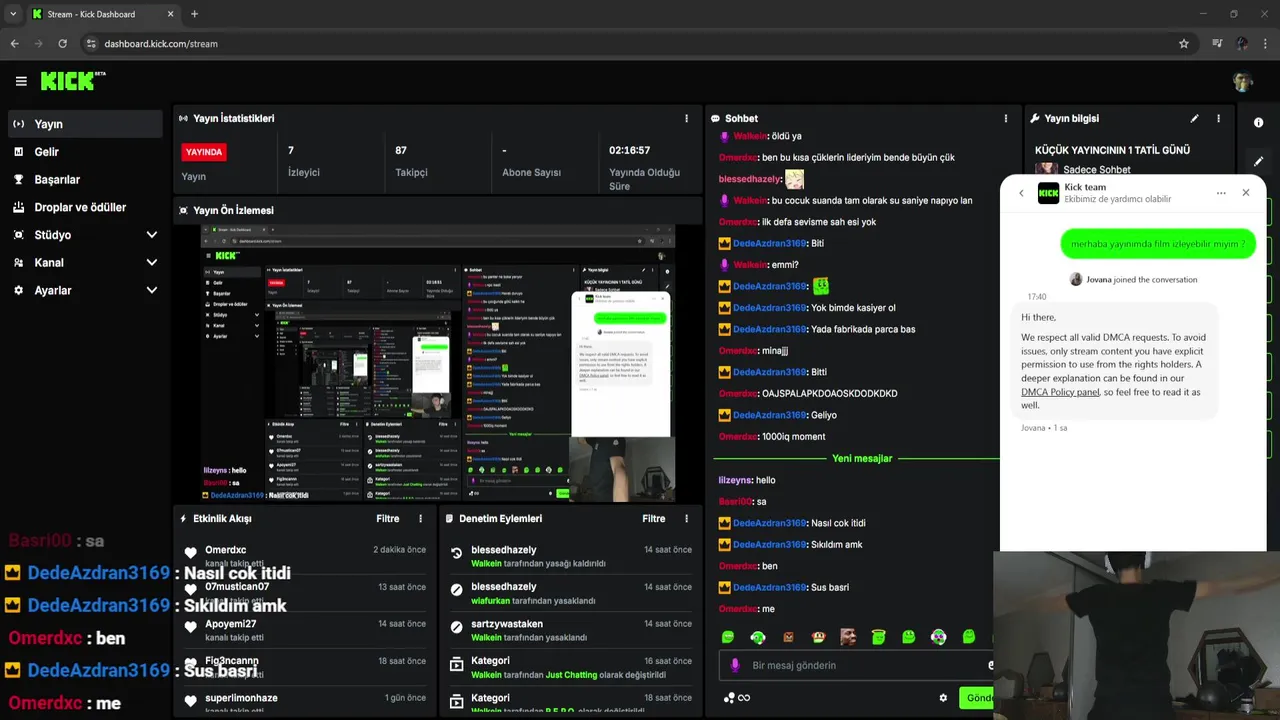Open the Sohbet panel three-dot menu
The height and width of the screenshot is (720, 1280).
coord(1006,118)
